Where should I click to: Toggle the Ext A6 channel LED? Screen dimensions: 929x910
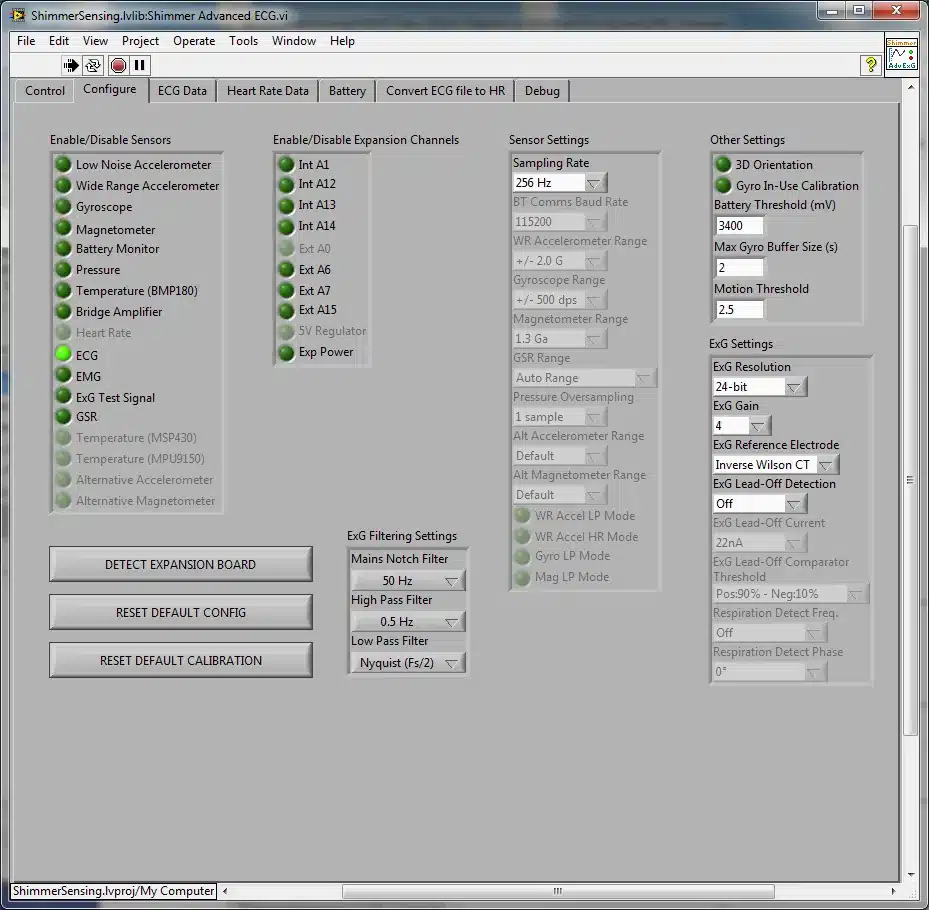point(286,270)
